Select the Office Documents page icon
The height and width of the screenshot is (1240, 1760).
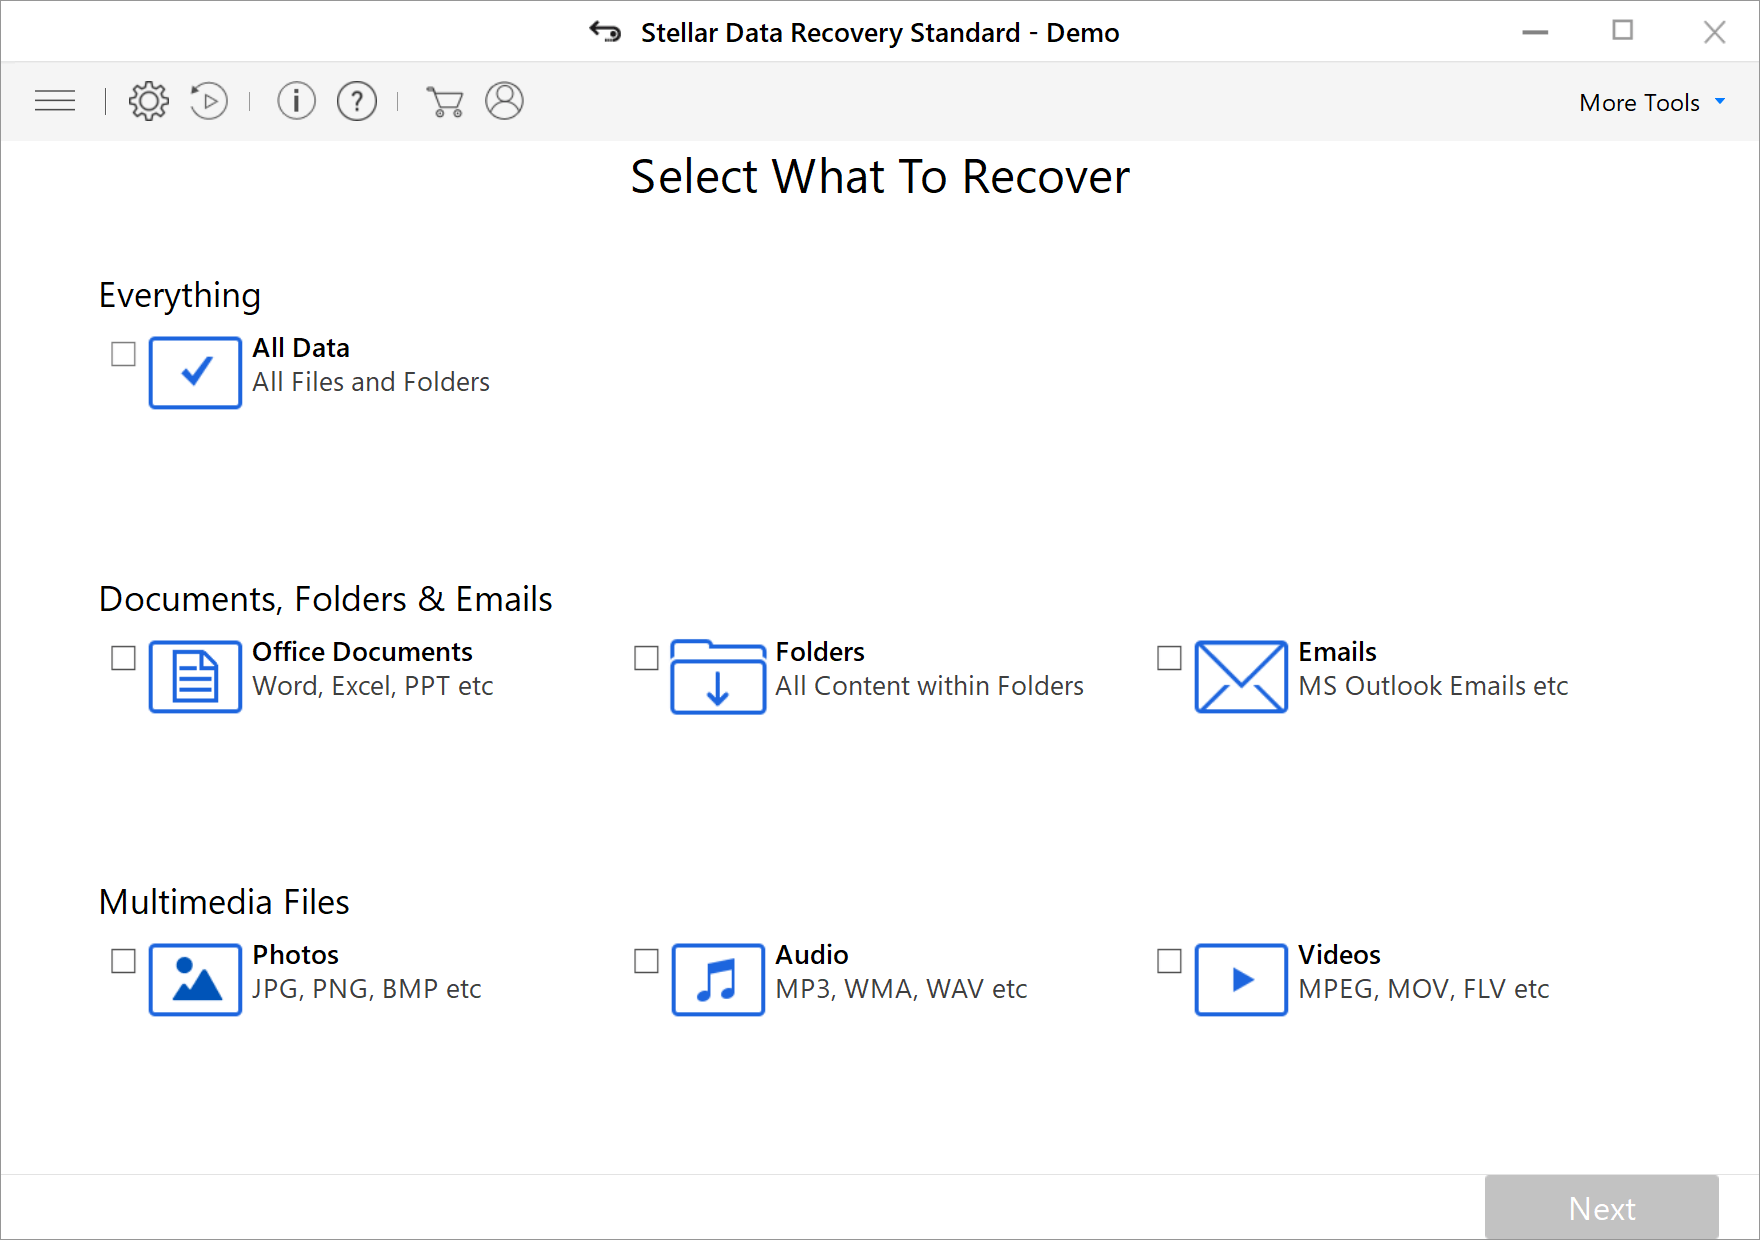[195, 677]
